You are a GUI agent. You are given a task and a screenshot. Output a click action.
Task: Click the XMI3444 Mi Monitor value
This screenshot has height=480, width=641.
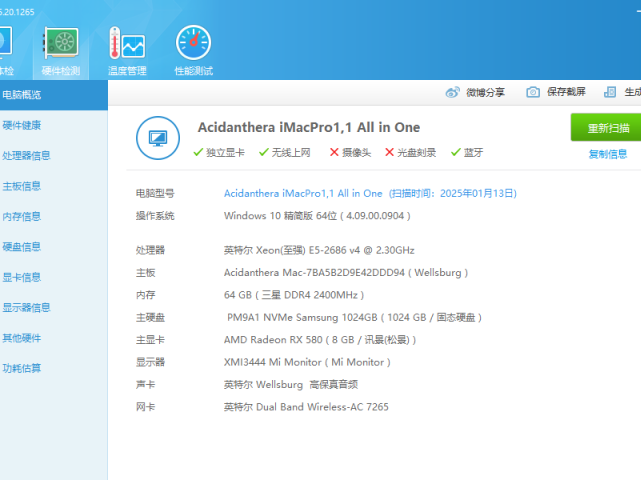(307, 362)
